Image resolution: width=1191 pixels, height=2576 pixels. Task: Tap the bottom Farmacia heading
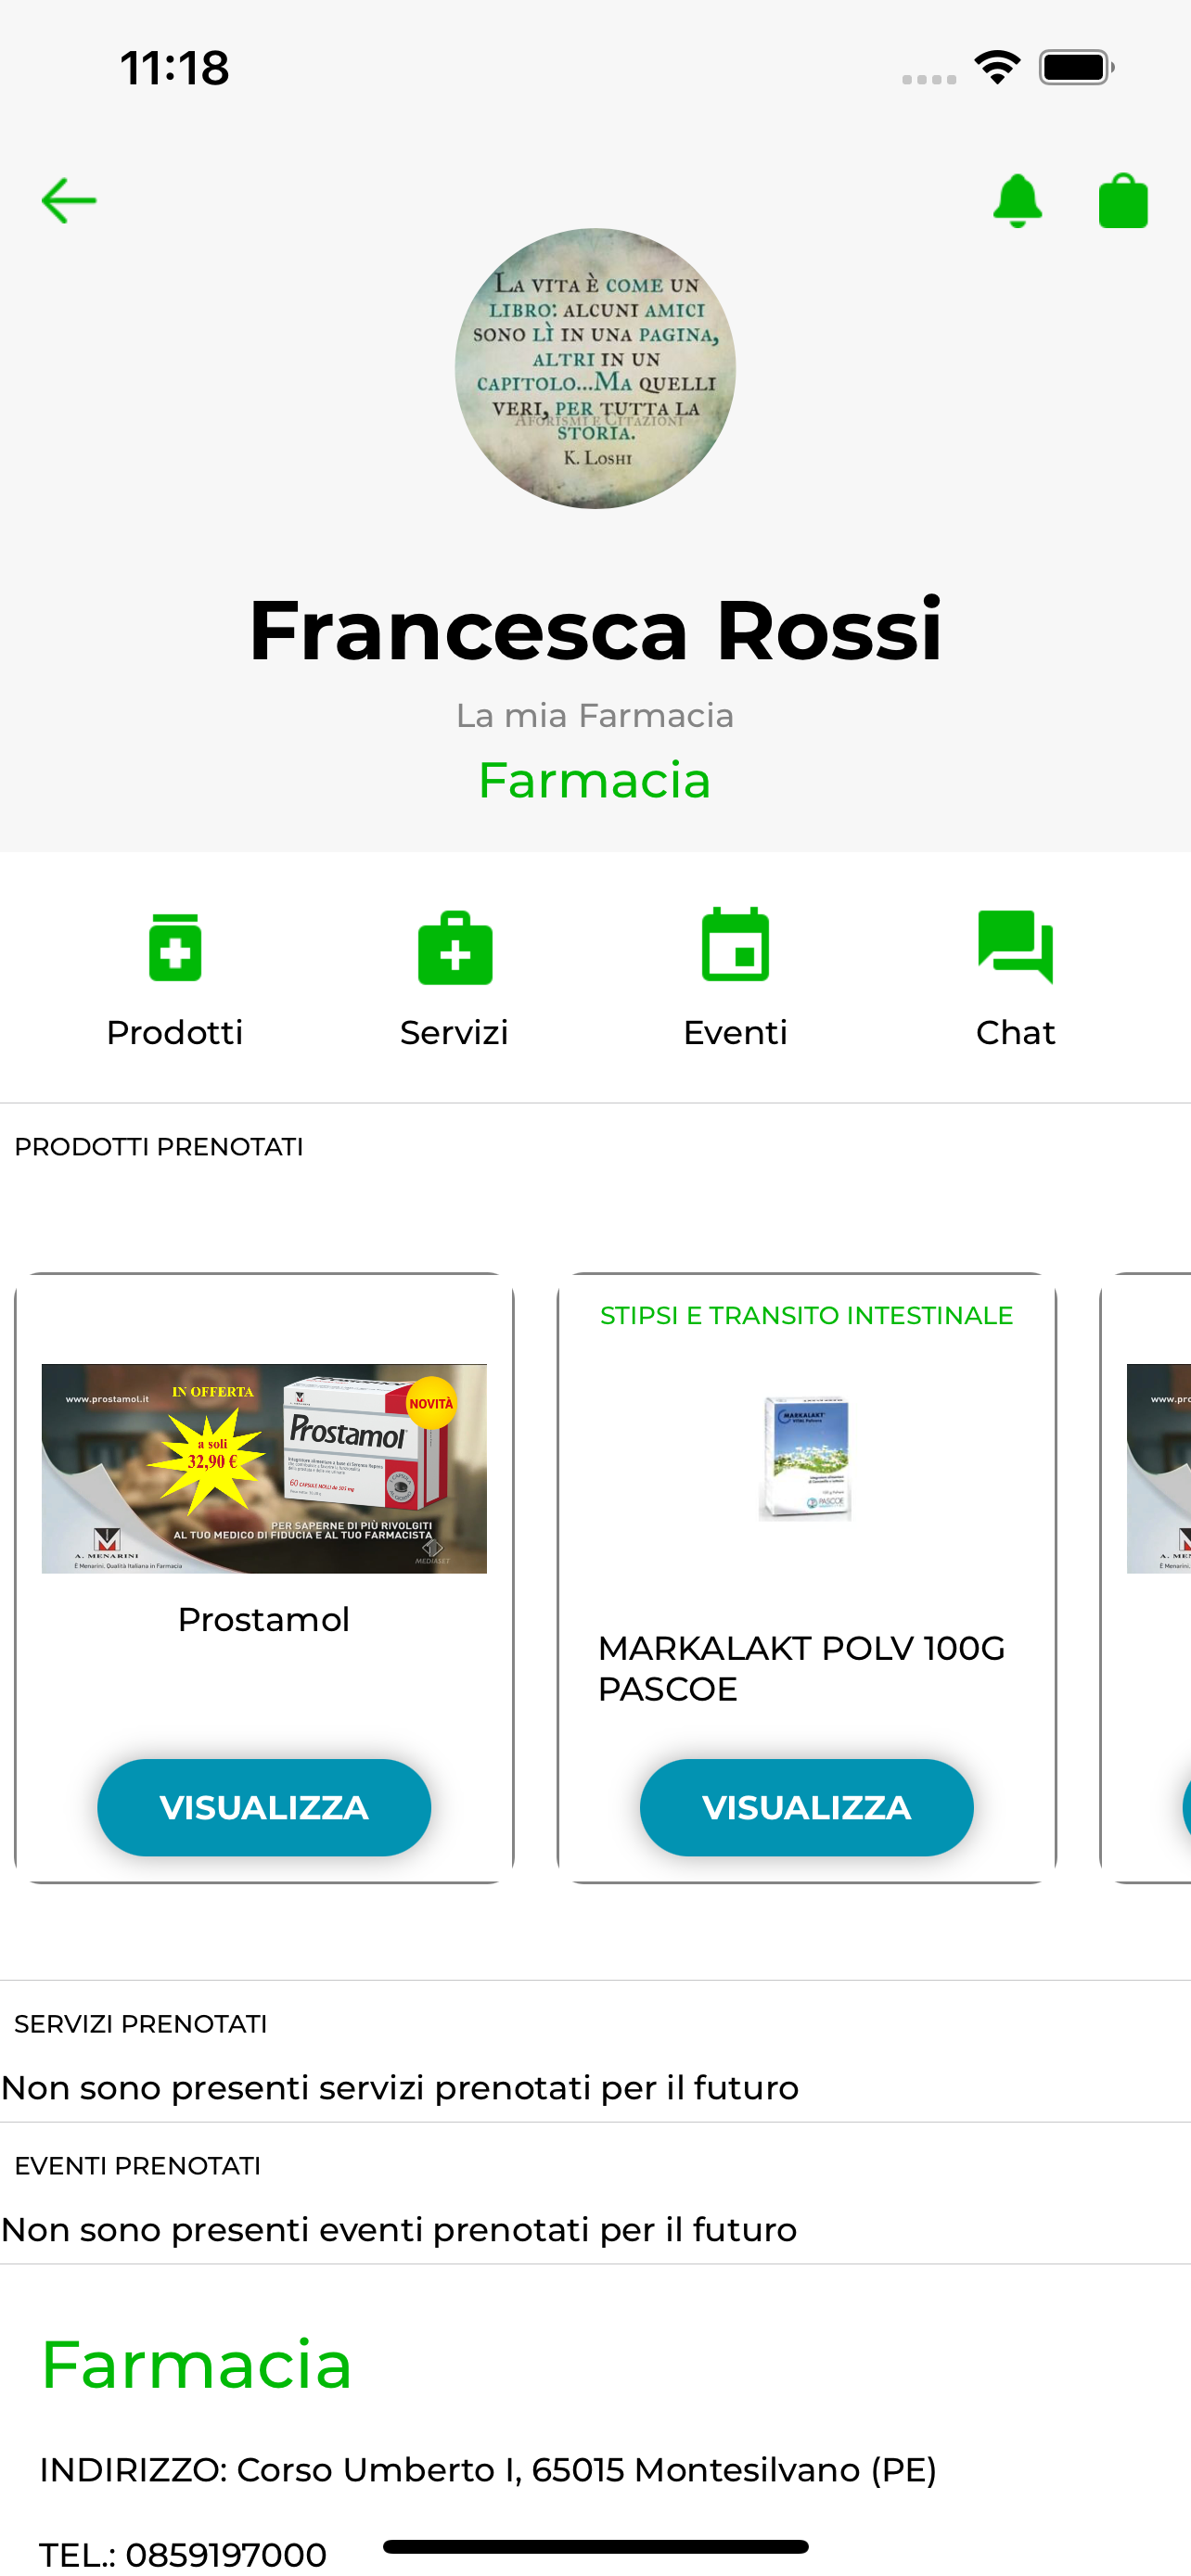click(196, 2365)
